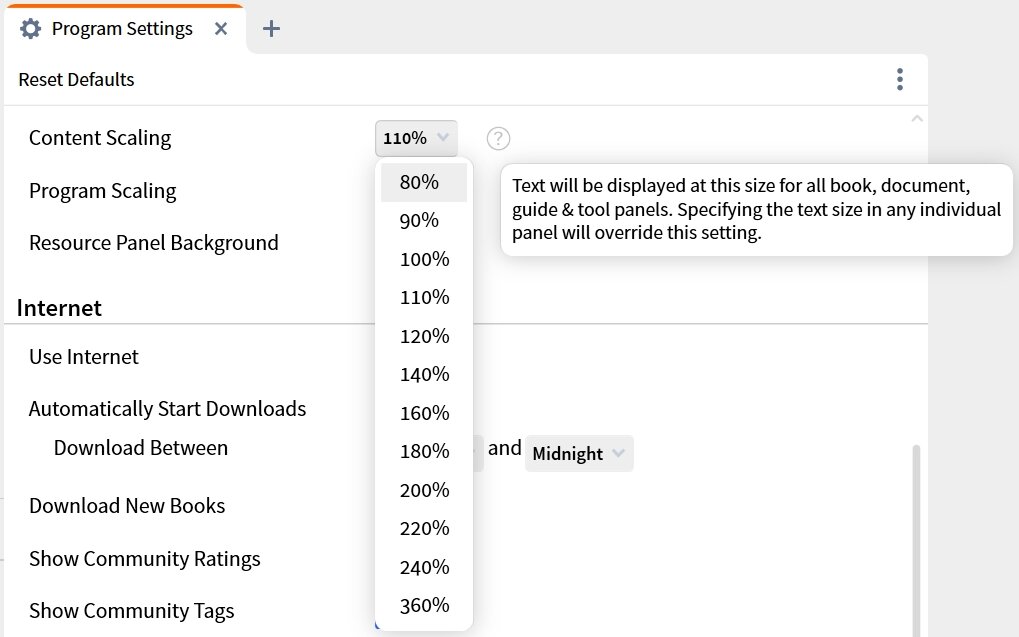Click the Show Community Ratings setting

[x=144, y=559]
